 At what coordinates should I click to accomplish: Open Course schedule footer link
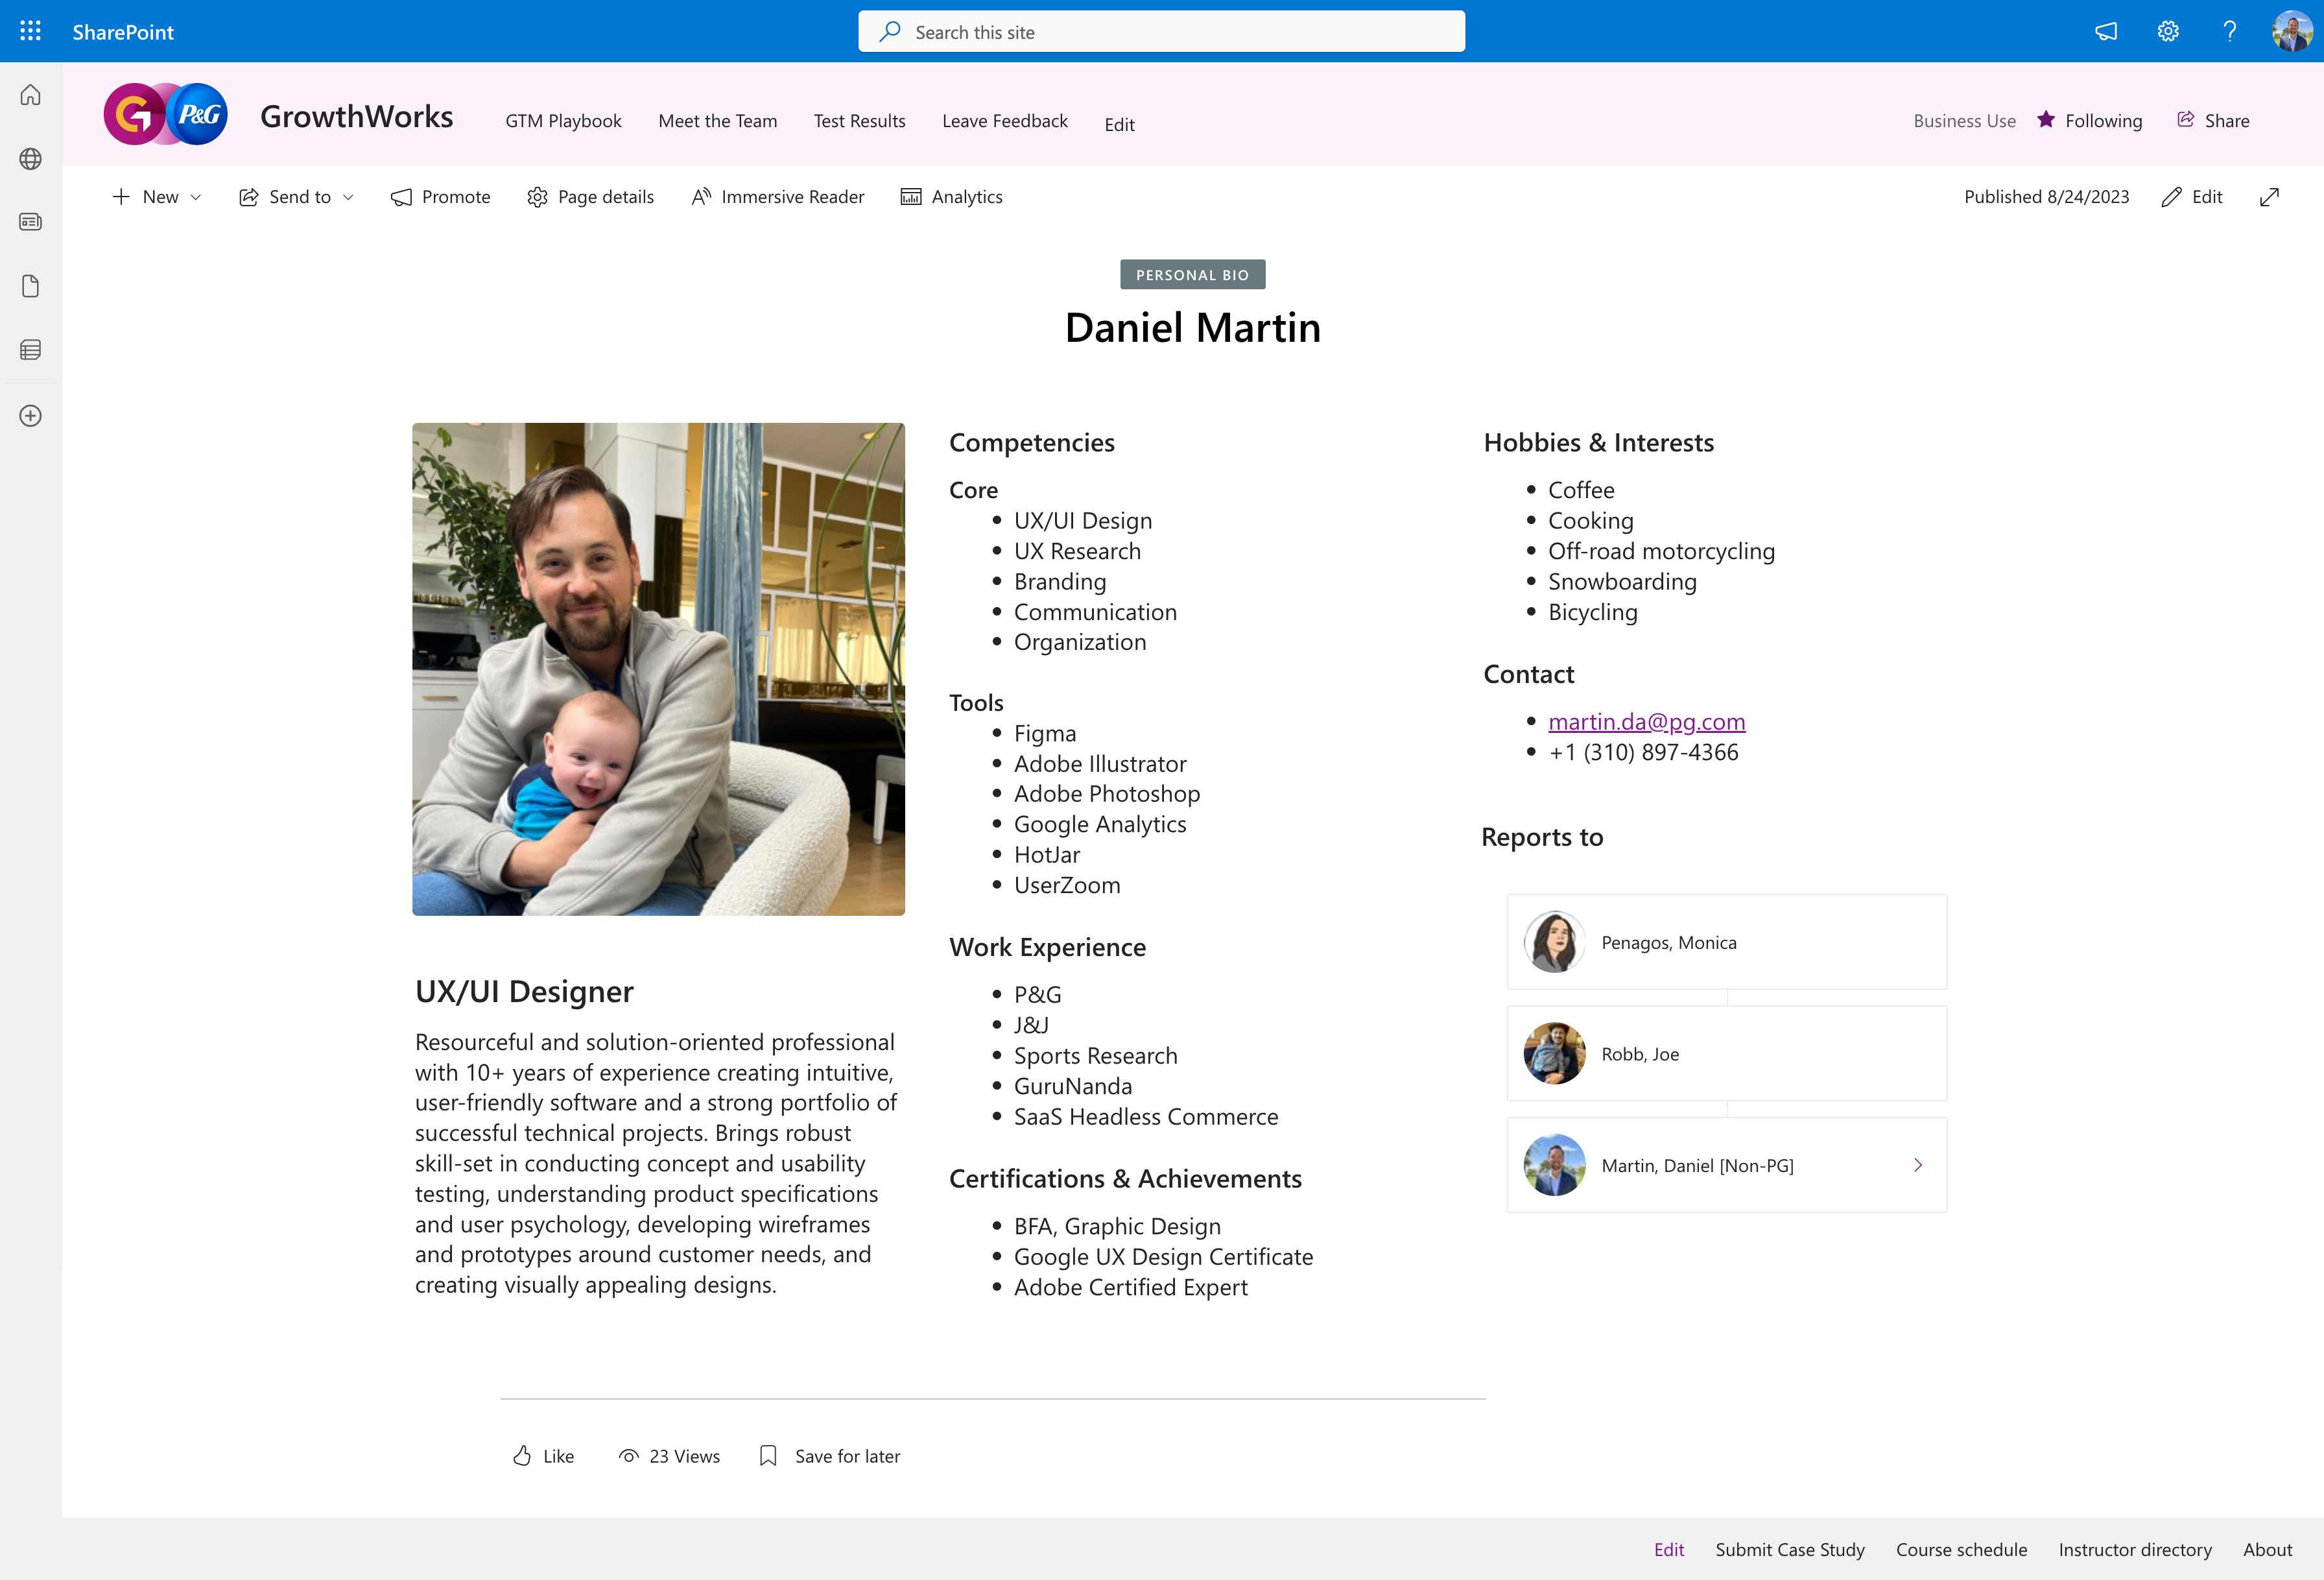click(x=1961, y=1549)
